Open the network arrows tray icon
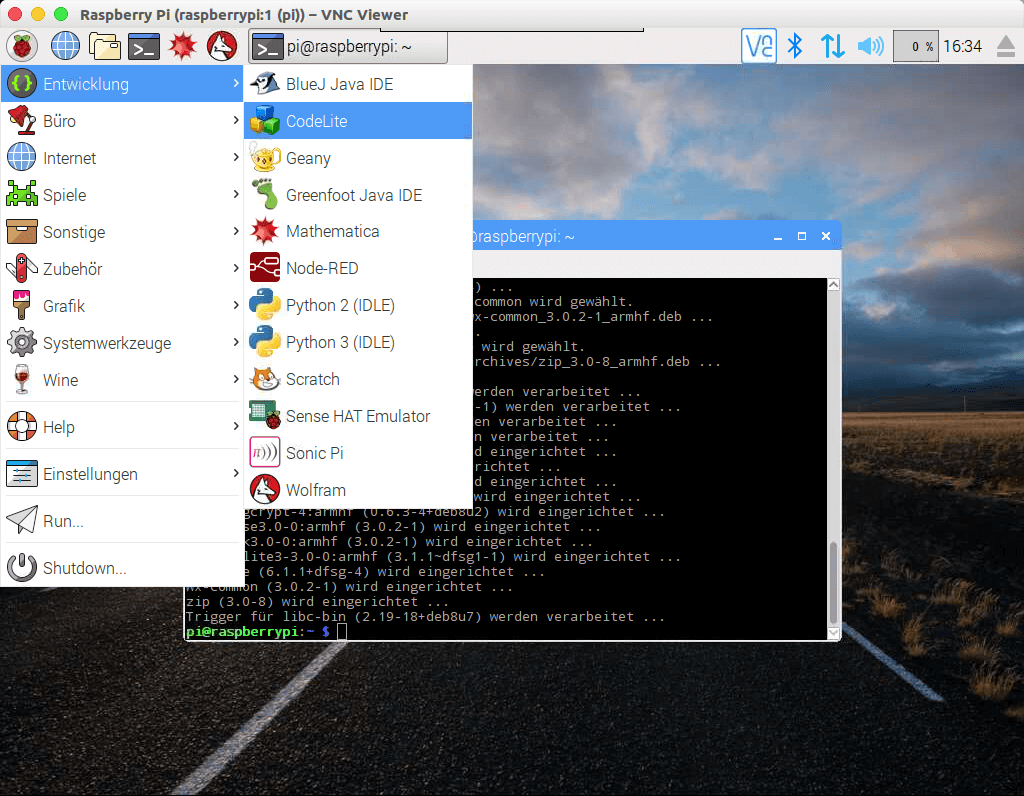 click(x=832, y=46)
